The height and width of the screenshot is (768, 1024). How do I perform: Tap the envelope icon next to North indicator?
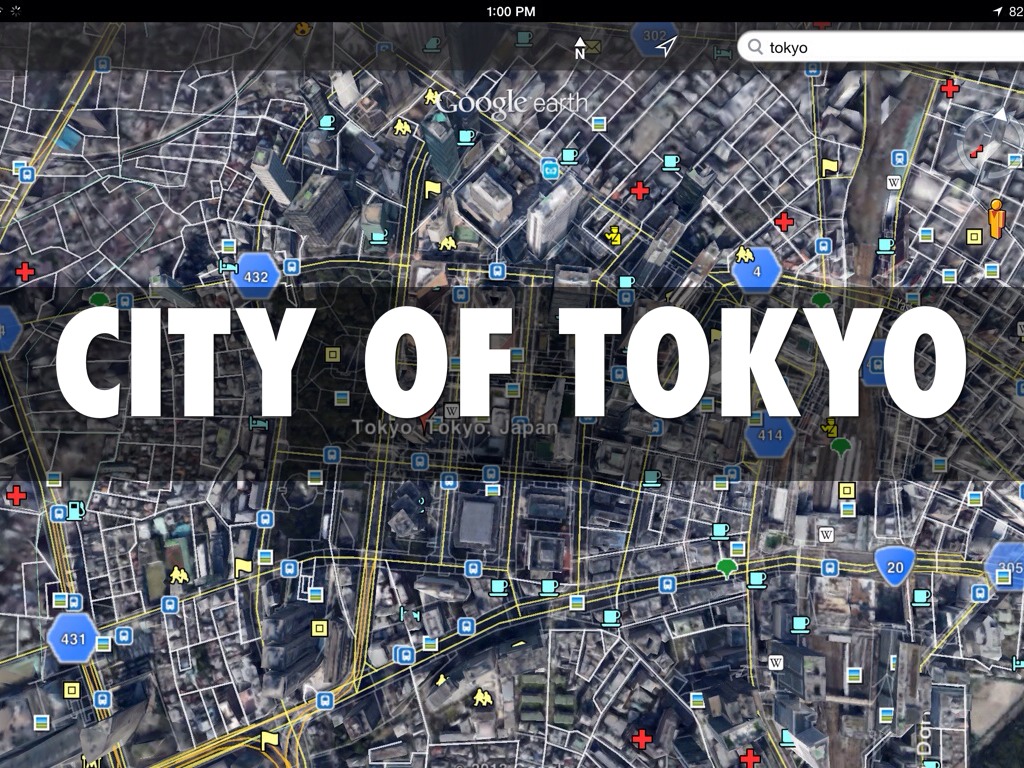[593, 46]
